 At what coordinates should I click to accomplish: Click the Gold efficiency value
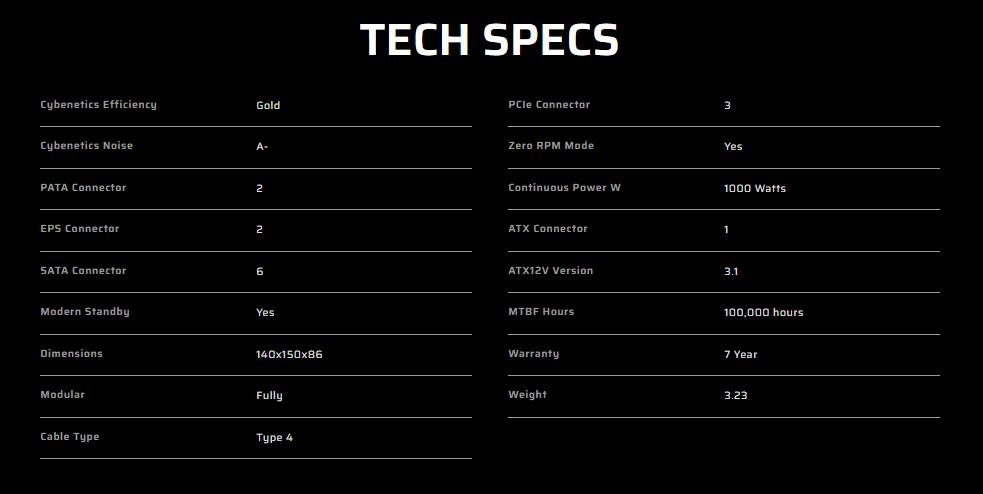coord(268,105)
